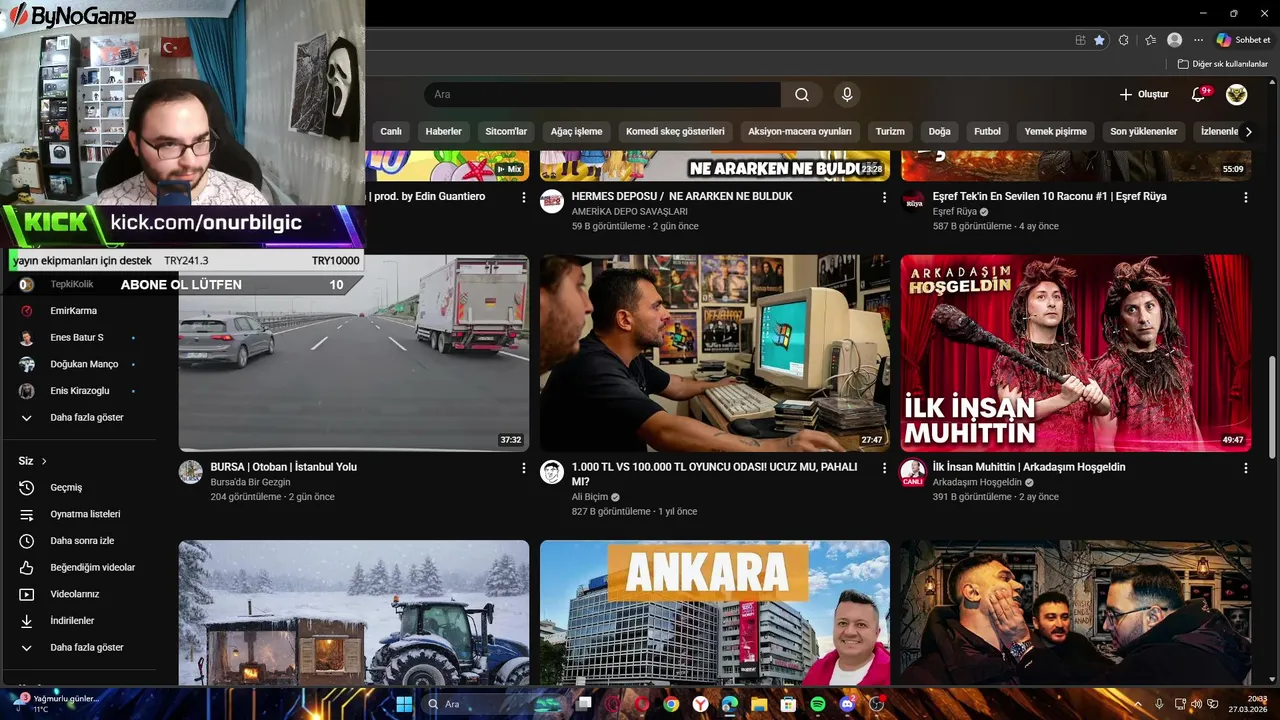The width and height of the screenshot is (1280, 720).
Task: Open the Enis Kirazoglu subscription
Action: [x=78, y=391]
